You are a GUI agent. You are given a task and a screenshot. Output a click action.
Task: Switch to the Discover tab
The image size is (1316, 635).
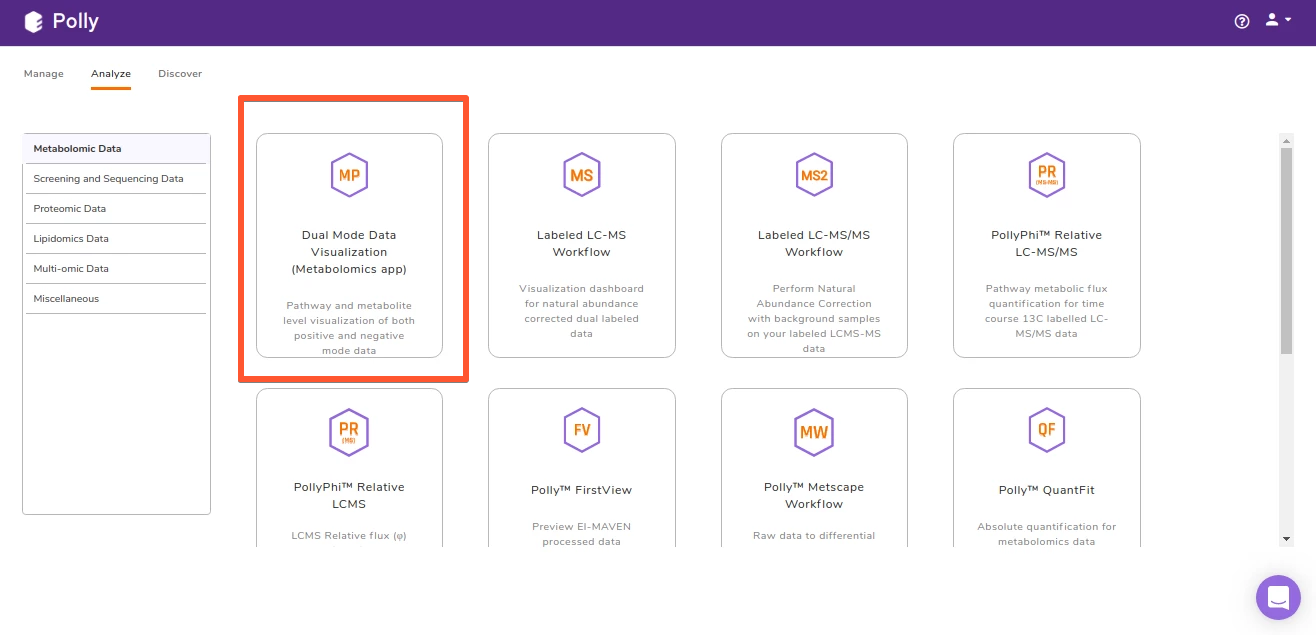(x=180, y=74)
